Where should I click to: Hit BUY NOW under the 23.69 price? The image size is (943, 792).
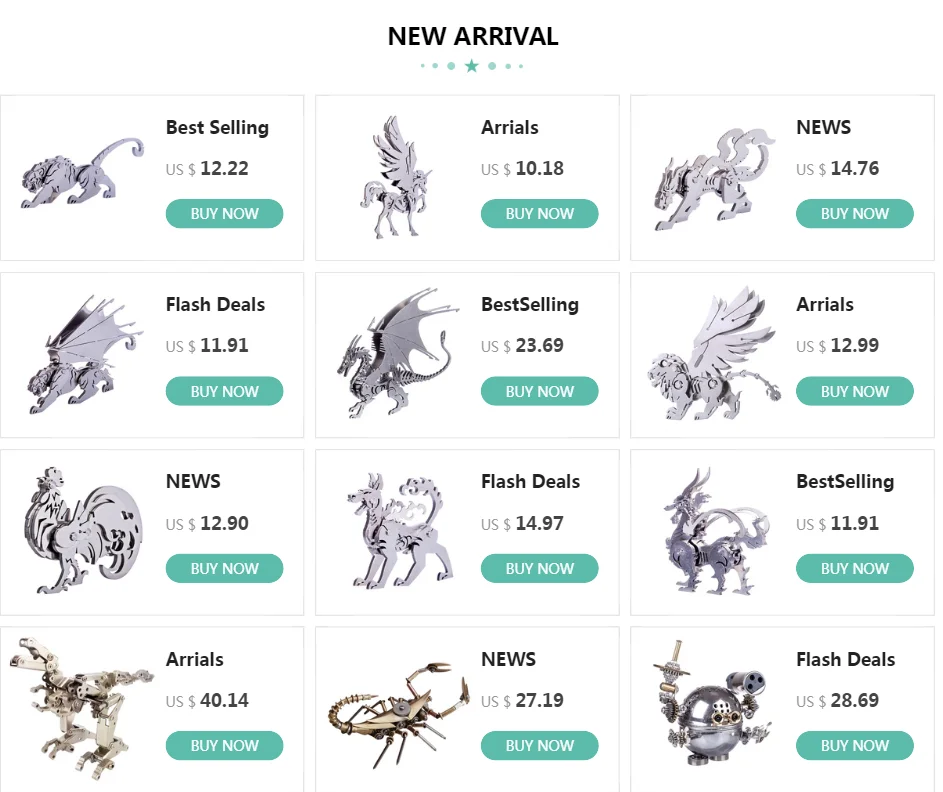pos(539,391)
